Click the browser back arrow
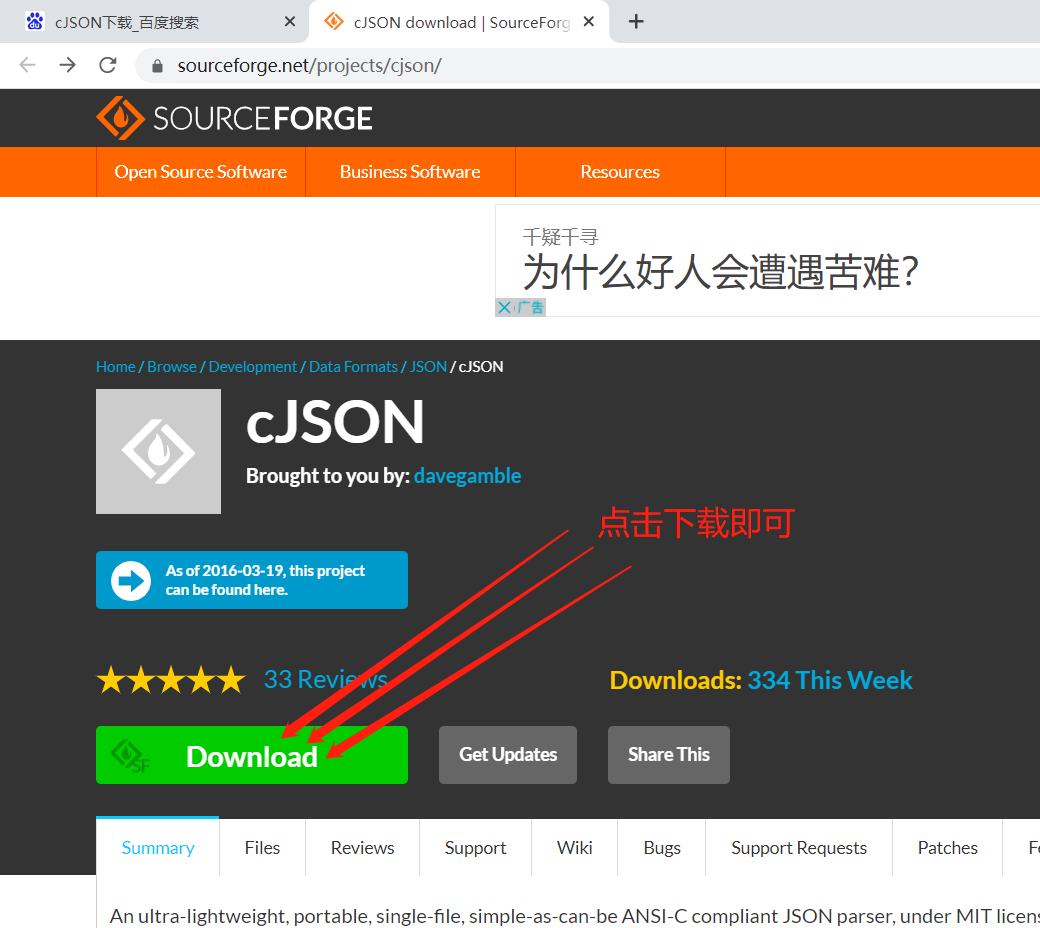 pos(27,65)
